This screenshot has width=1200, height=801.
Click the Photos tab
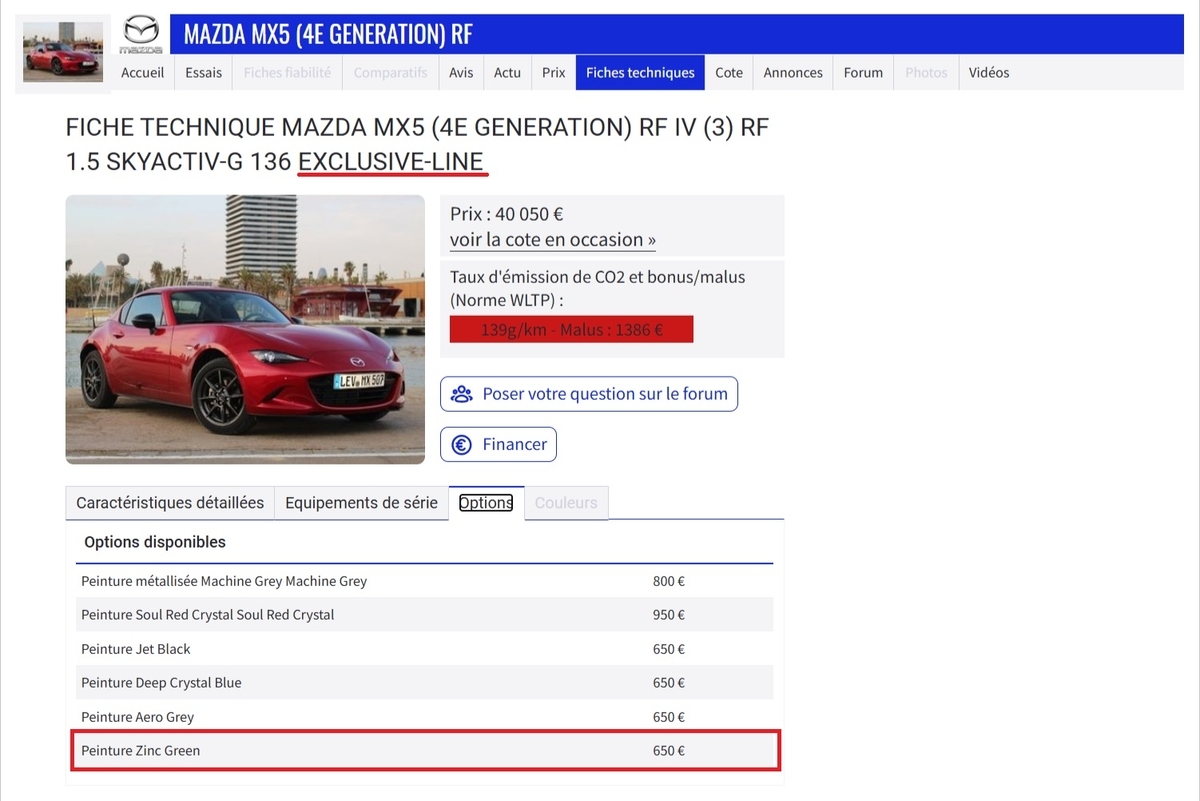click(926, 73)
